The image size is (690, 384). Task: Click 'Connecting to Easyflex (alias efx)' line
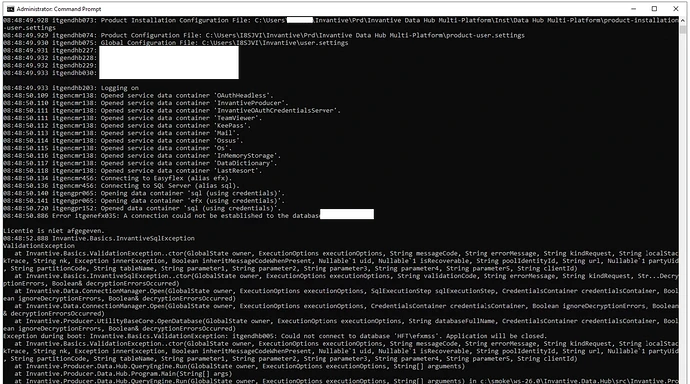[x=117, y=178]
